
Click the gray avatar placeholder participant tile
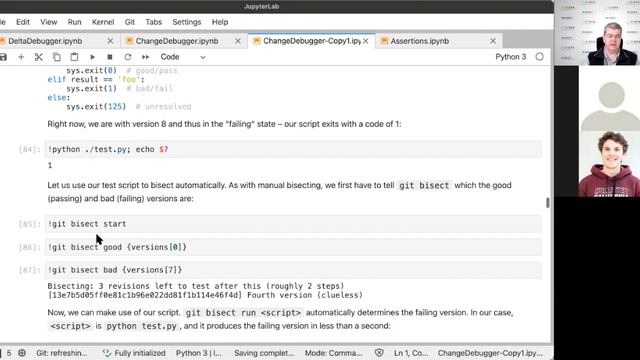609,98
